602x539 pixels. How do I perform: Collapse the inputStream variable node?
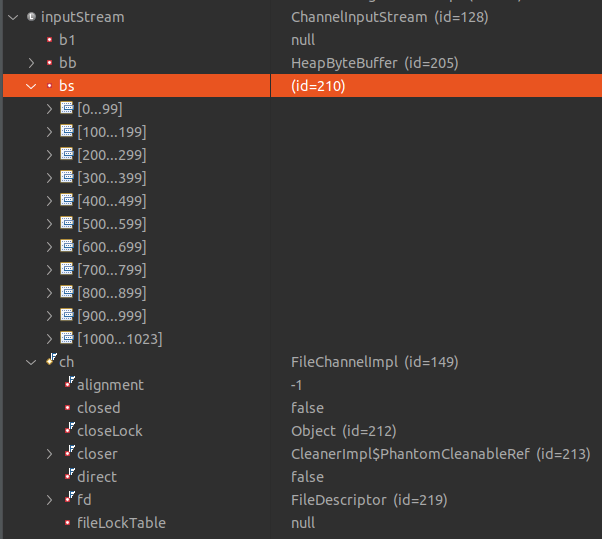tap(13, 17)
